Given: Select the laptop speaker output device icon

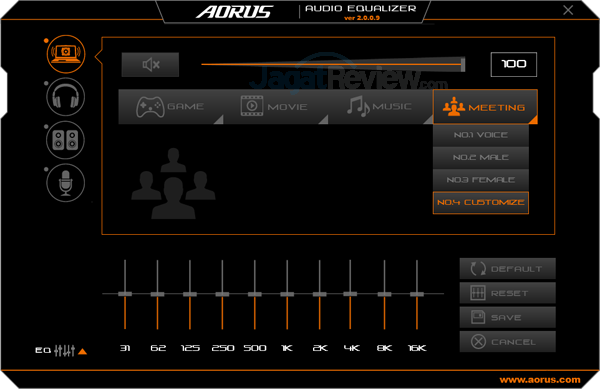Looking at the screenshot, I should [x=66, y=54].
